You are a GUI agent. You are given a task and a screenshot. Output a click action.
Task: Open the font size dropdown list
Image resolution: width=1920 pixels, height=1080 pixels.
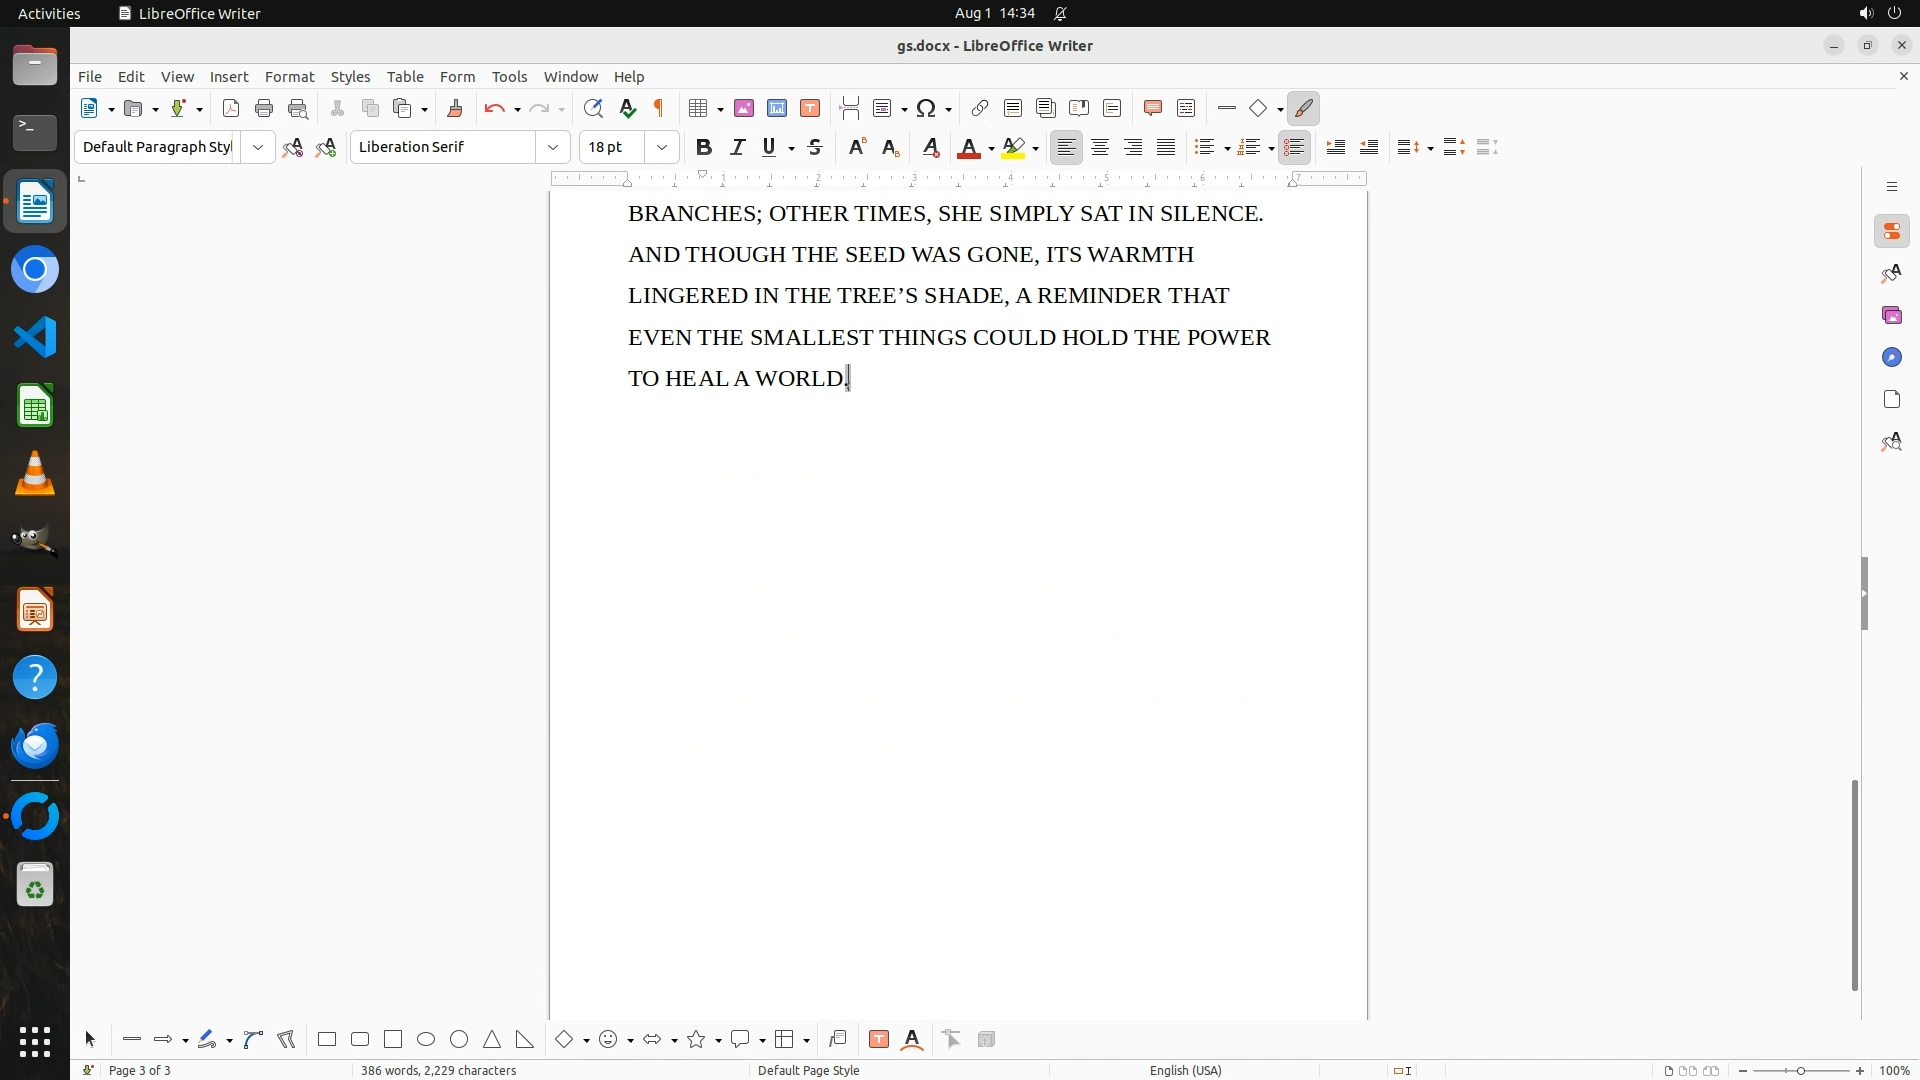click(x=661, y=147)
